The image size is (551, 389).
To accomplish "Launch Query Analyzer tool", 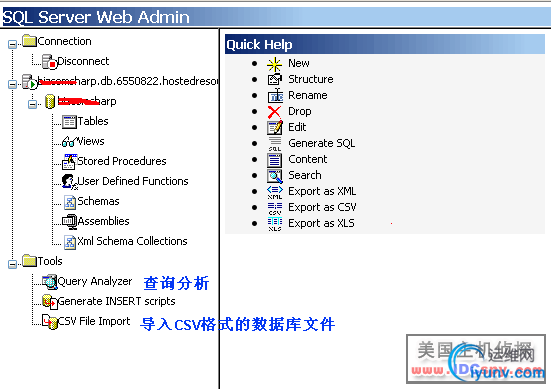I will pos(95,281).
